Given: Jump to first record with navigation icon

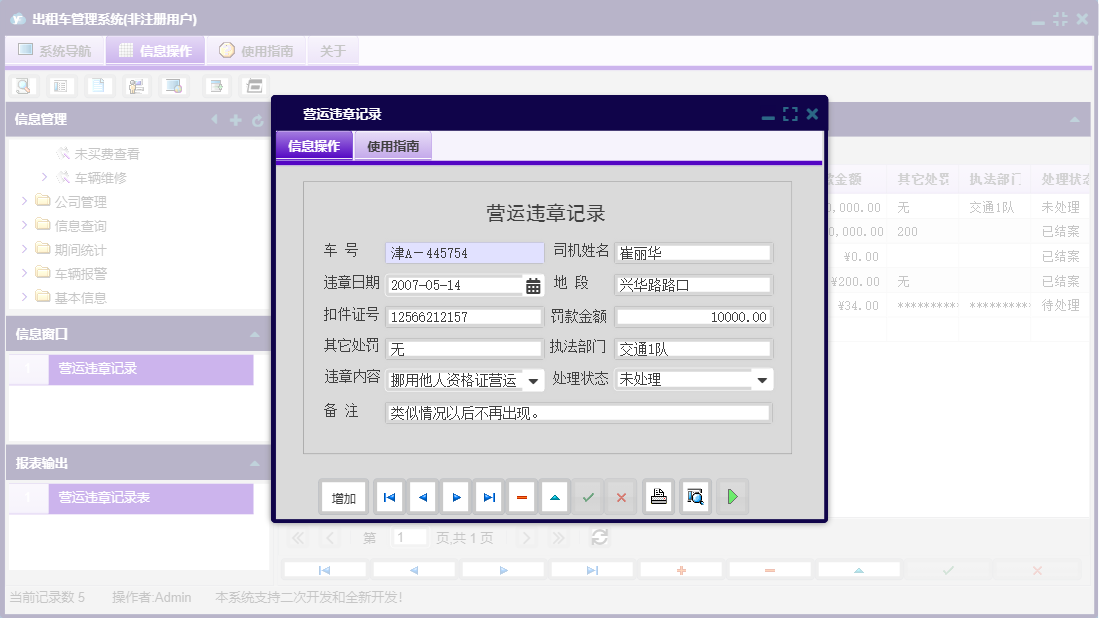Looking at the screenshot, I should pyautogui.click(x=388, y=496).
